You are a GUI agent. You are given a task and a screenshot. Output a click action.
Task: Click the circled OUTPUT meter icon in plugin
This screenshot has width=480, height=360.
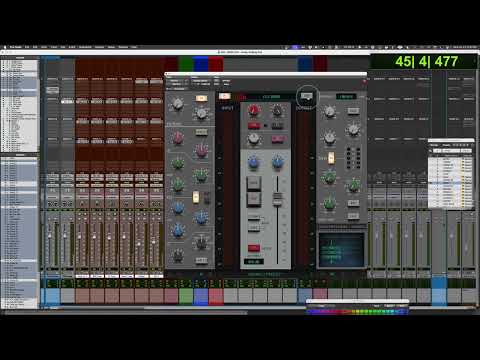307,96
